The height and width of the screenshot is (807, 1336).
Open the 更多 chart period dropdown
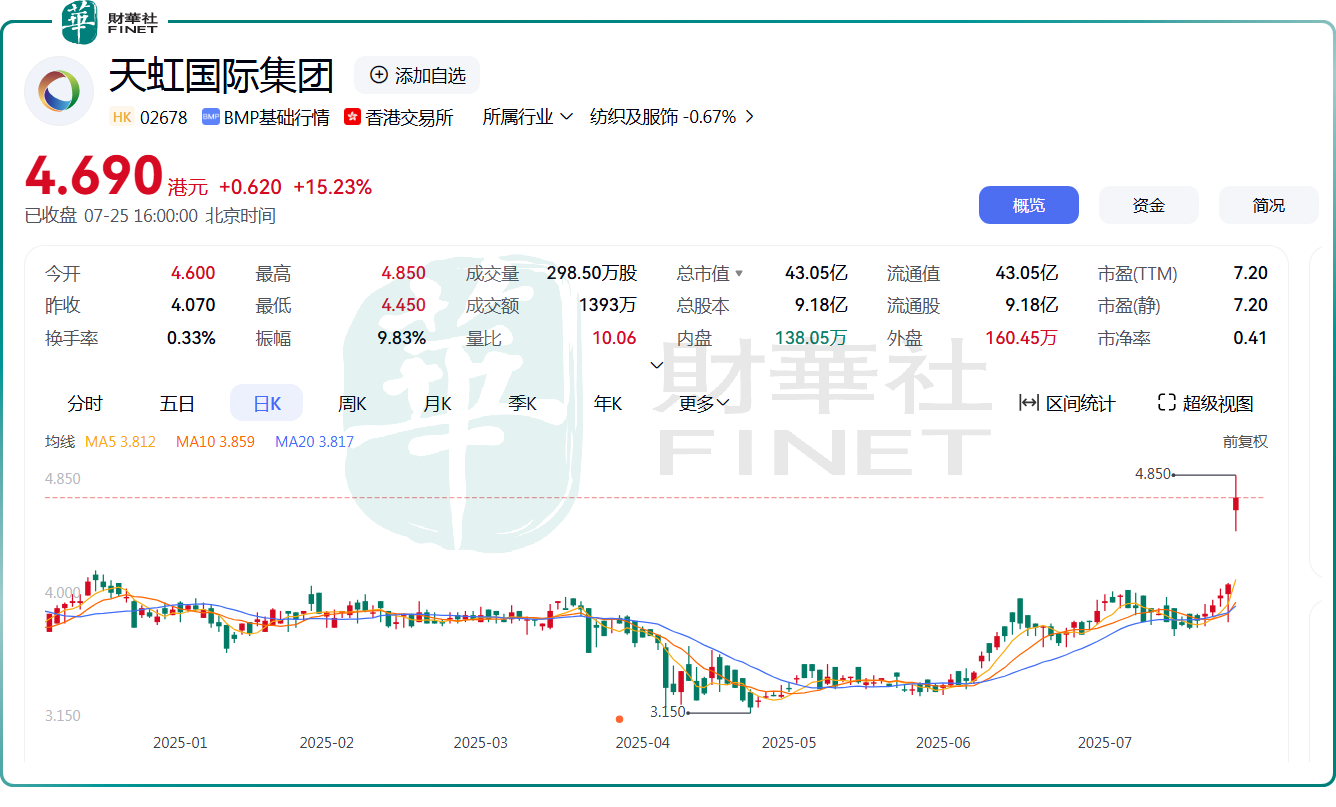point(704,403)
